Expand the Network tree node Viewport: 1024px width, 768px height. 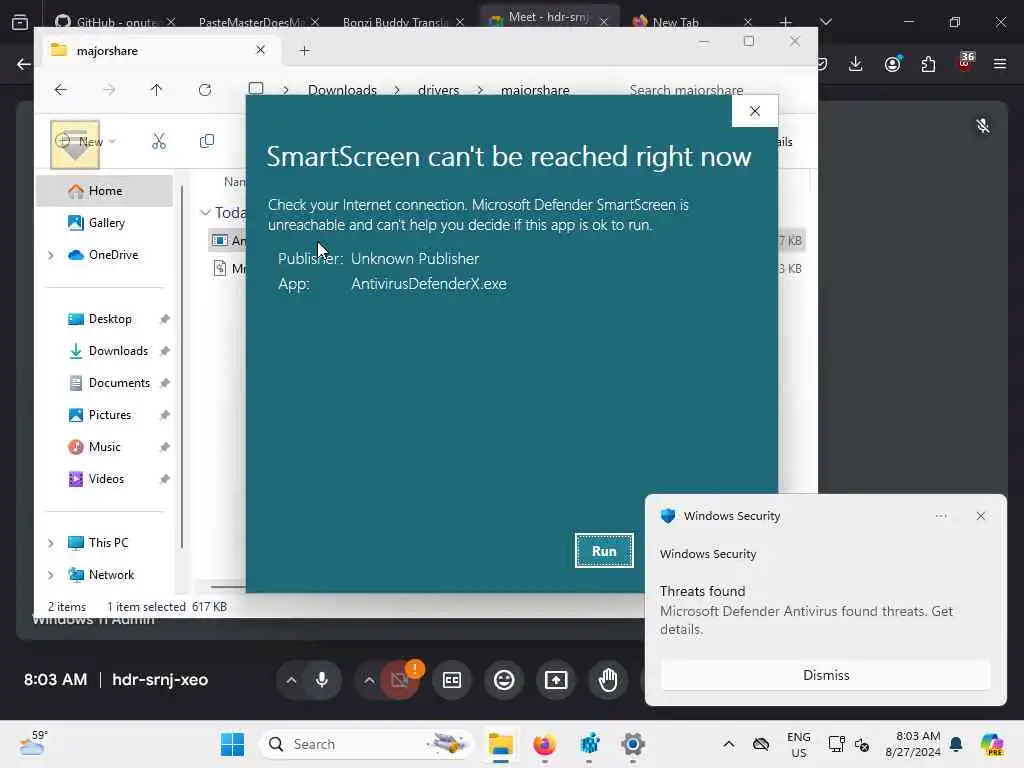pyautogui.click(x=51, y=575)
